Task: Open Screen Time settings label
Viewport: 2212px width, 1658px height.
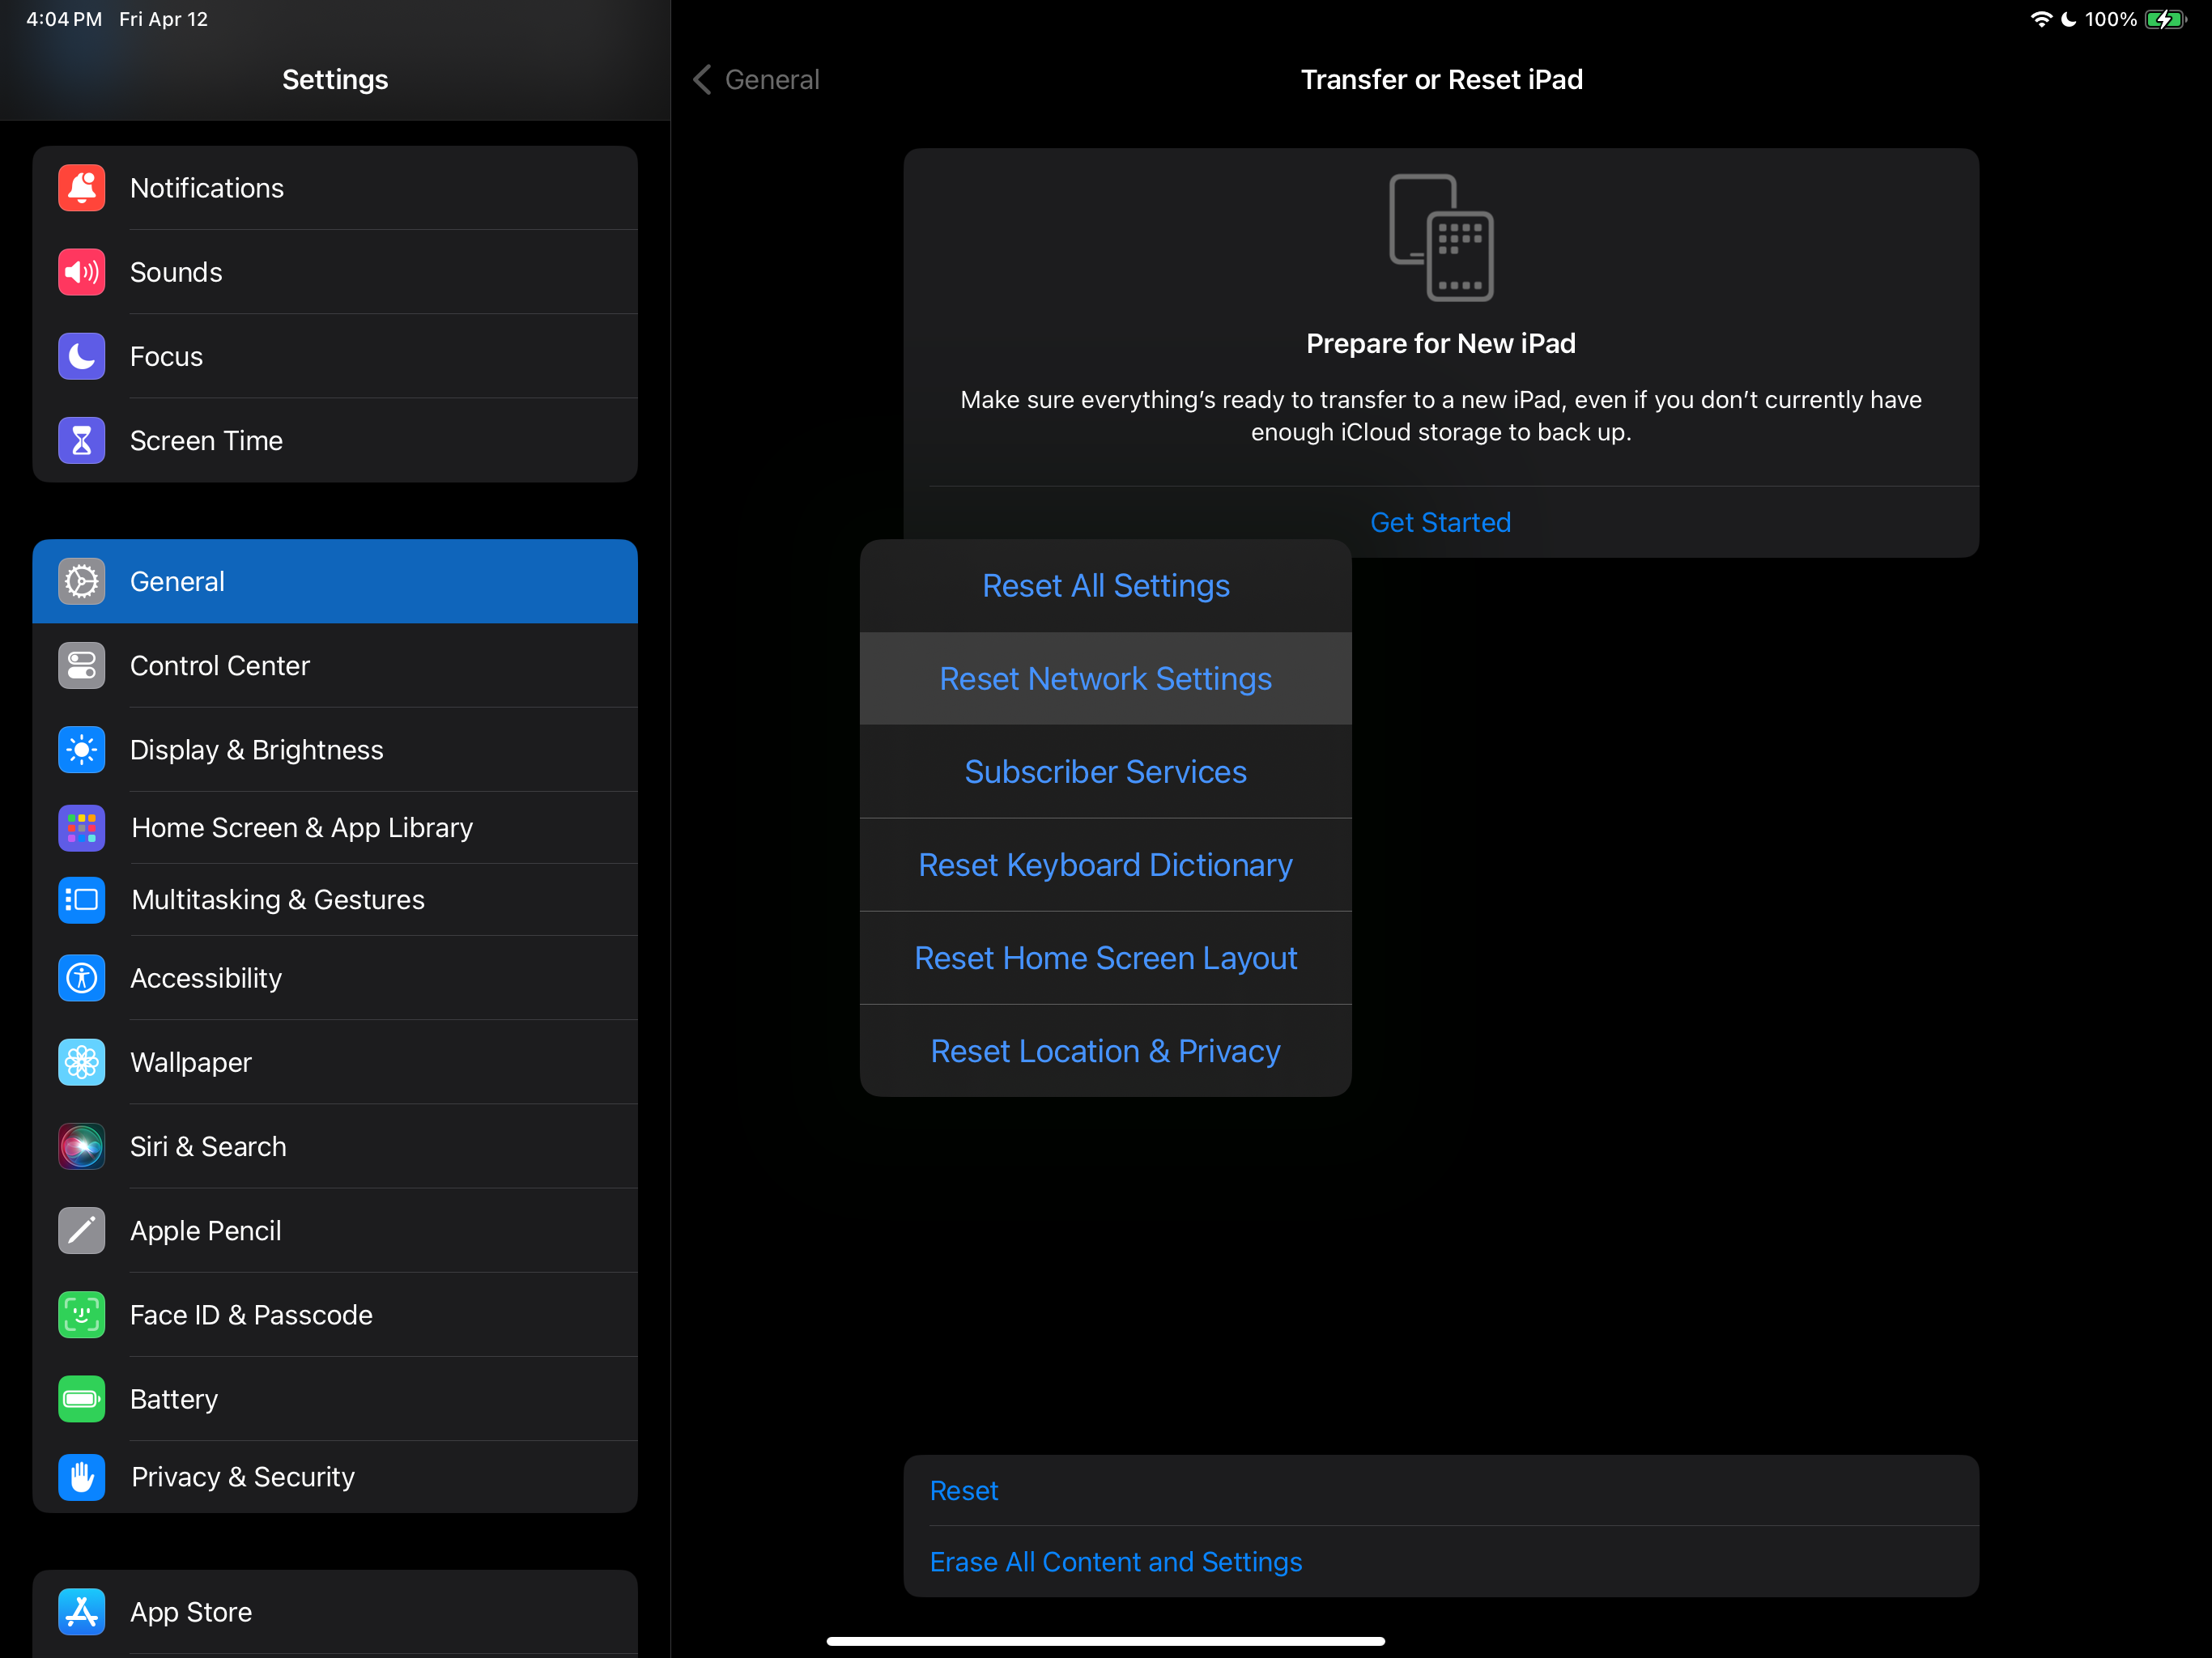Action: [206, 440]
